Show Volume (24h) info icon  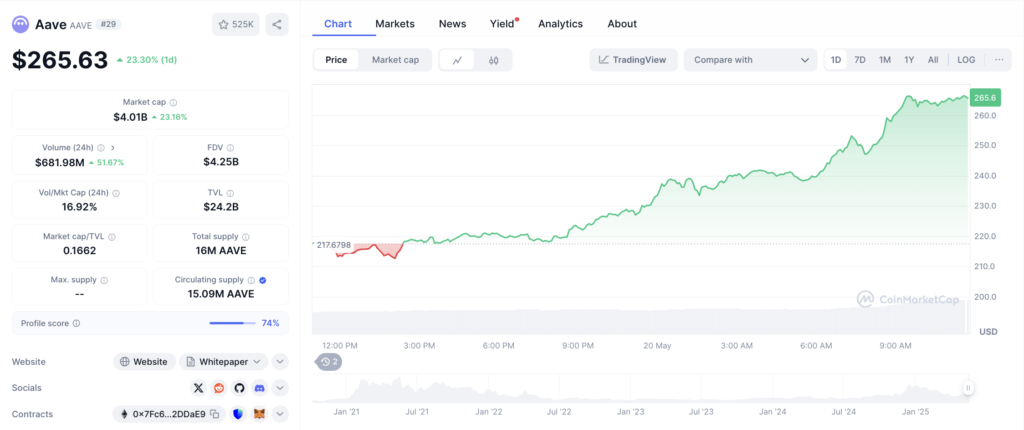tap(101, 148)
